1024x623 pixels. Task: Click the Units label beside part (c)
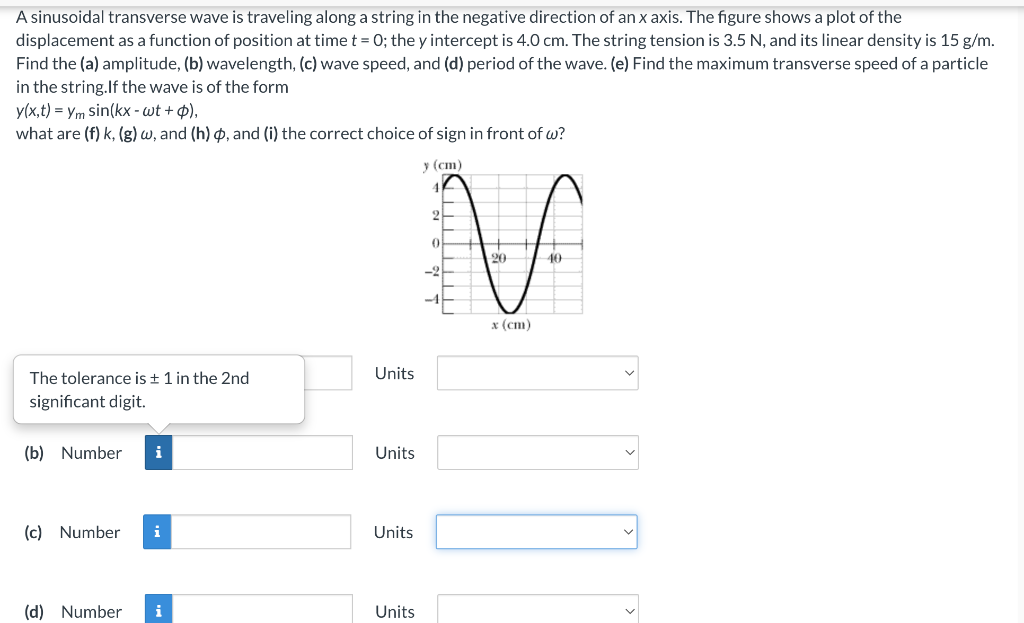(394, 532)
